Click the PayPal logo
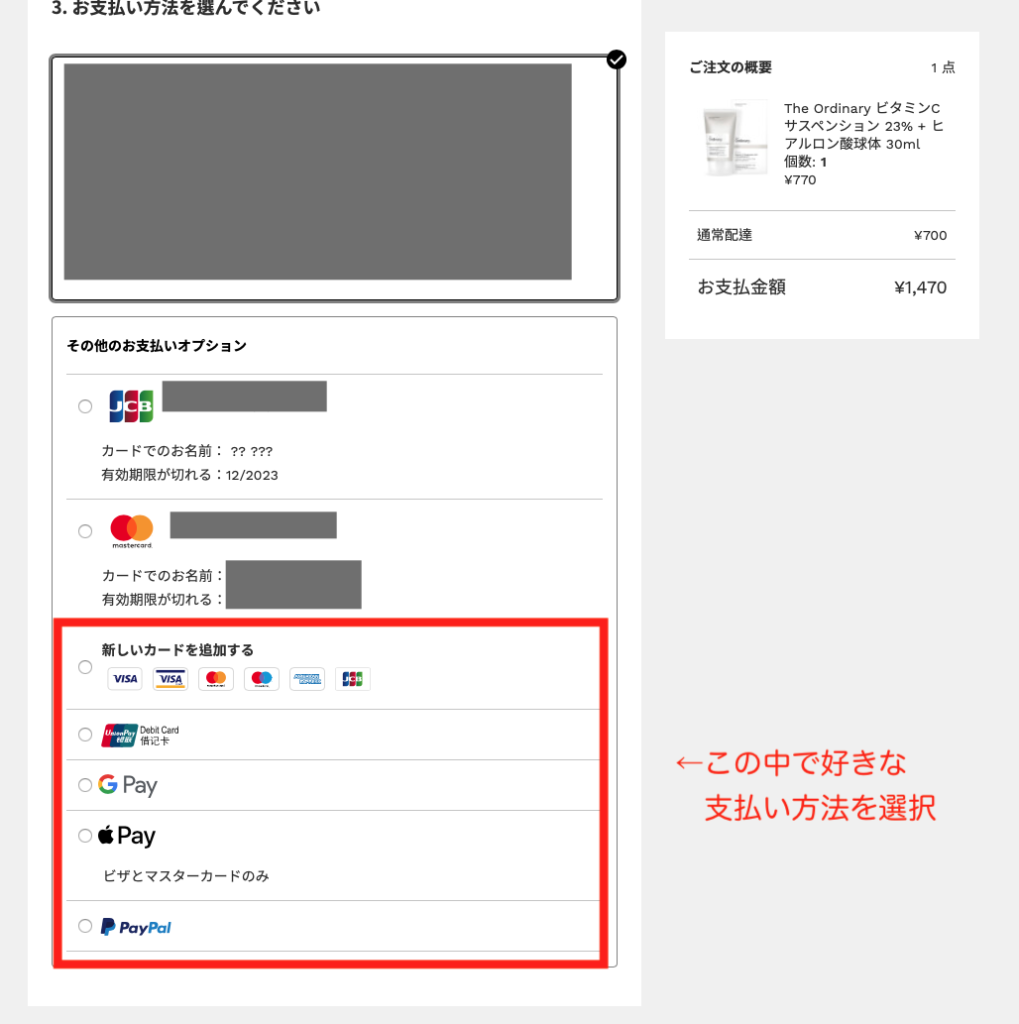Viewport: 1019px width, 1024px height. pyautogui.click(x=136, y=927)
